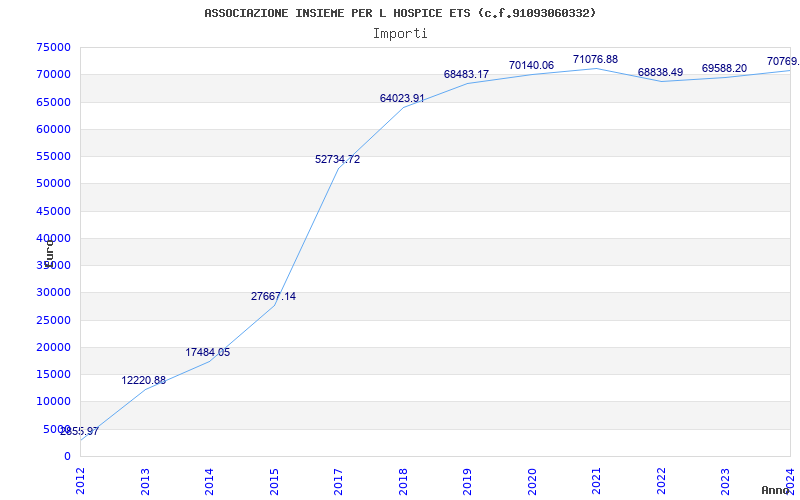The width and height of the screenshot is (800, 500).
Task: Select data label 12220.88
Action: click(143, 380)
